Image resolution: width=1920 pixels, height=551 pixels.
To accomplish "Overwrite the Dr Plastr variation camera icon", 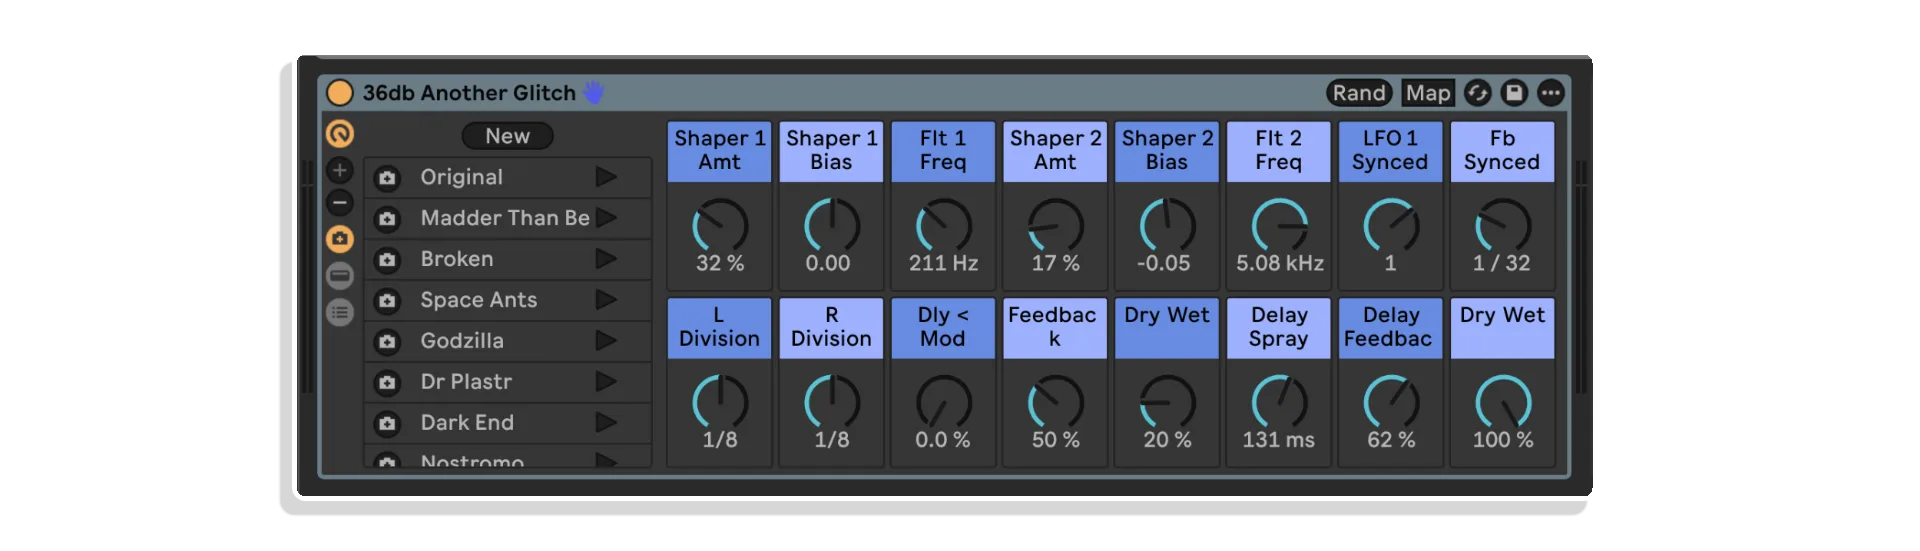I will click(x=387, y=383).
